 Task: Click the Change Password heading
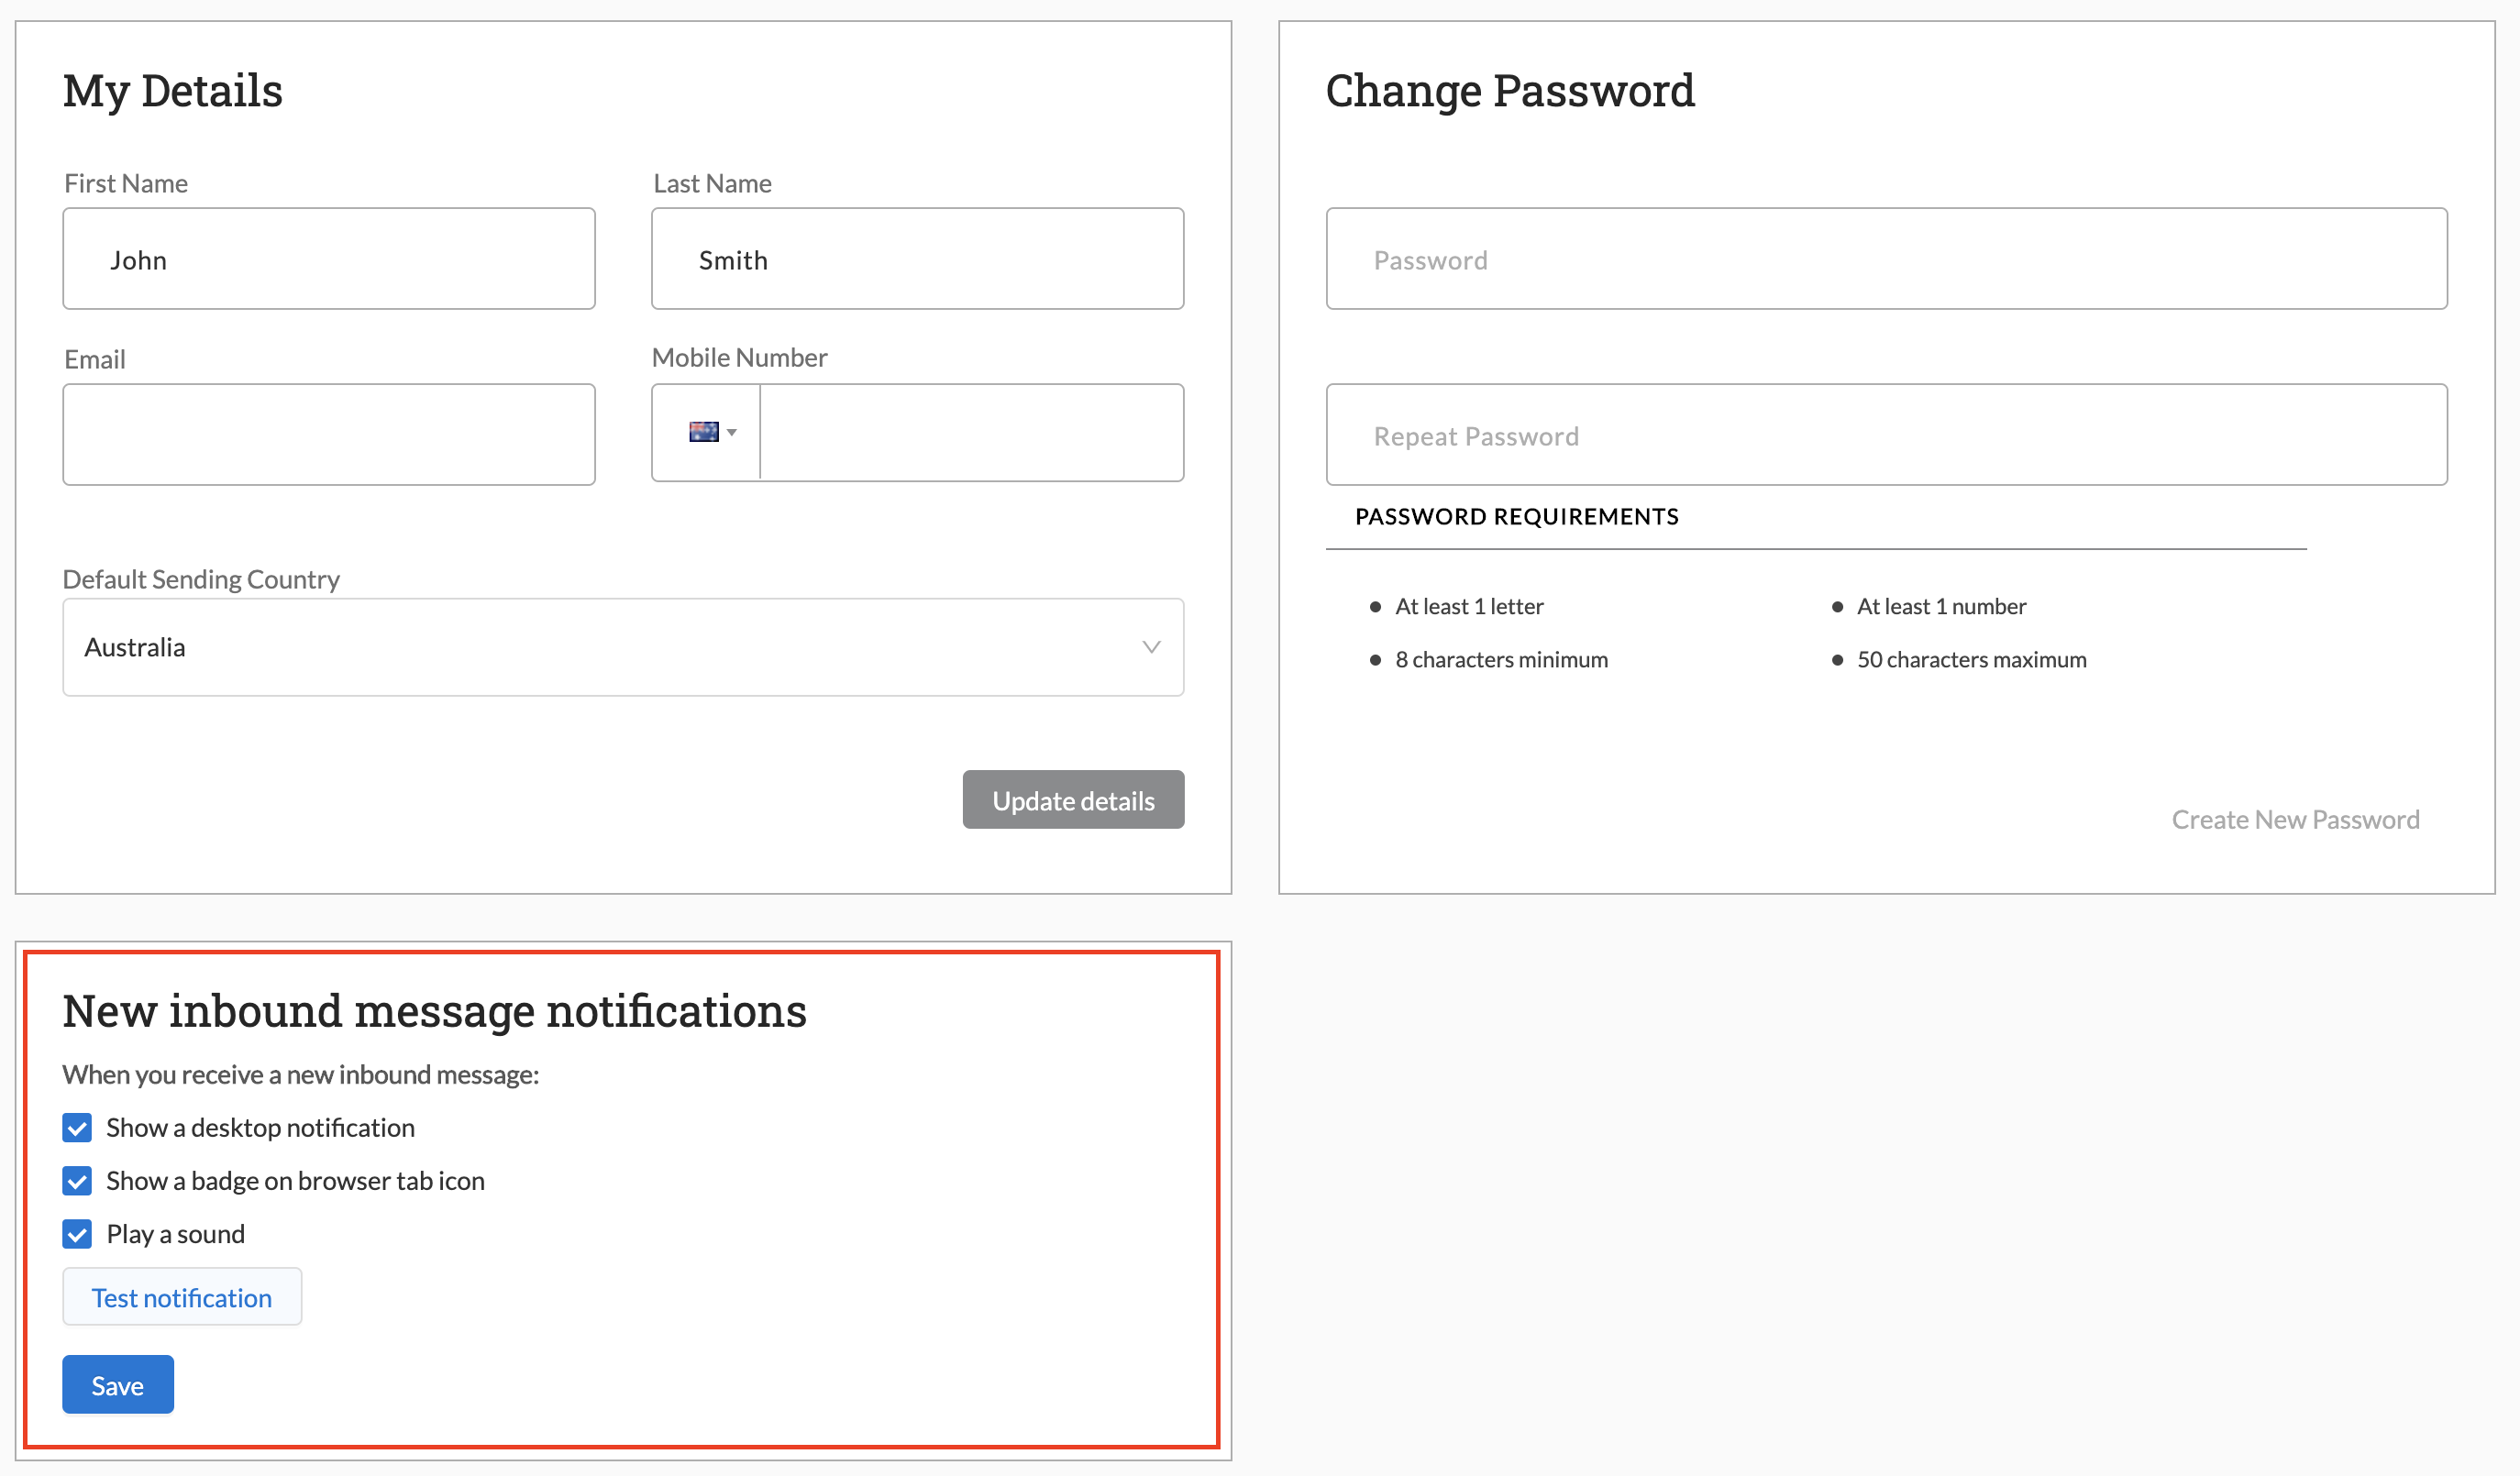pos(1510,91)
